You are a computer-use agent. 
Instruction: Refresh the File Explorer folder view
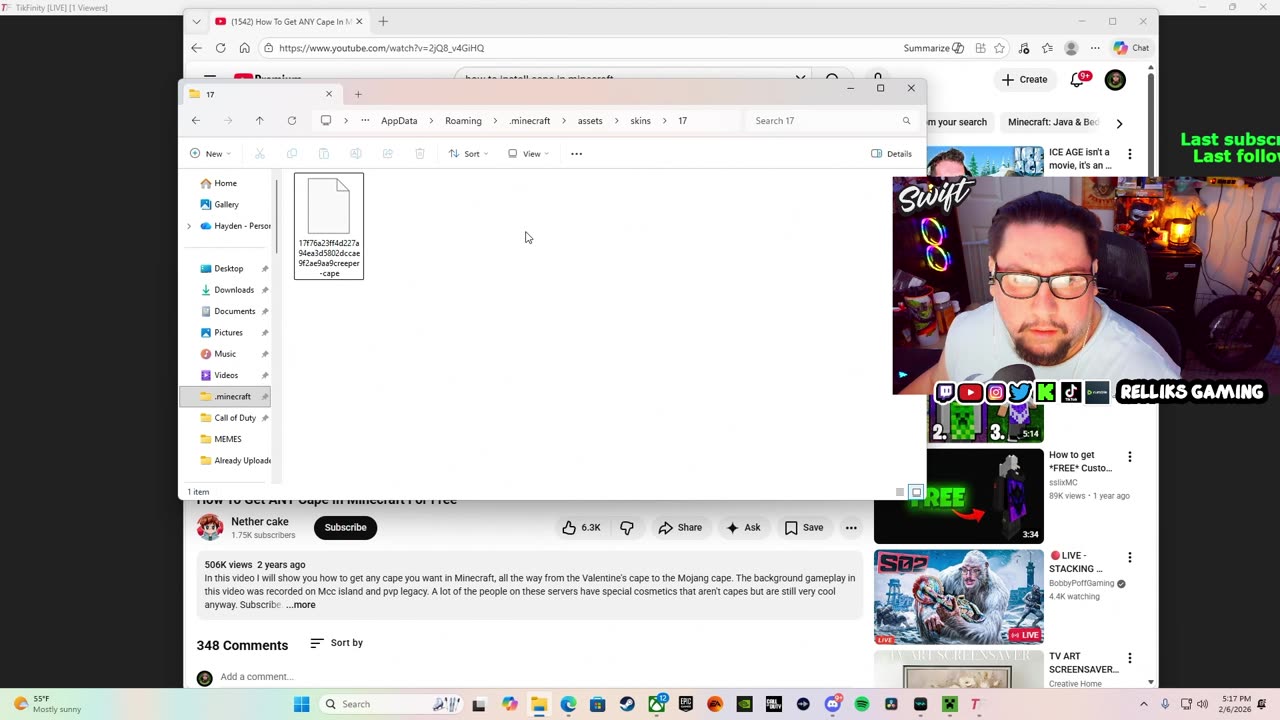click(x=292, y=121)
